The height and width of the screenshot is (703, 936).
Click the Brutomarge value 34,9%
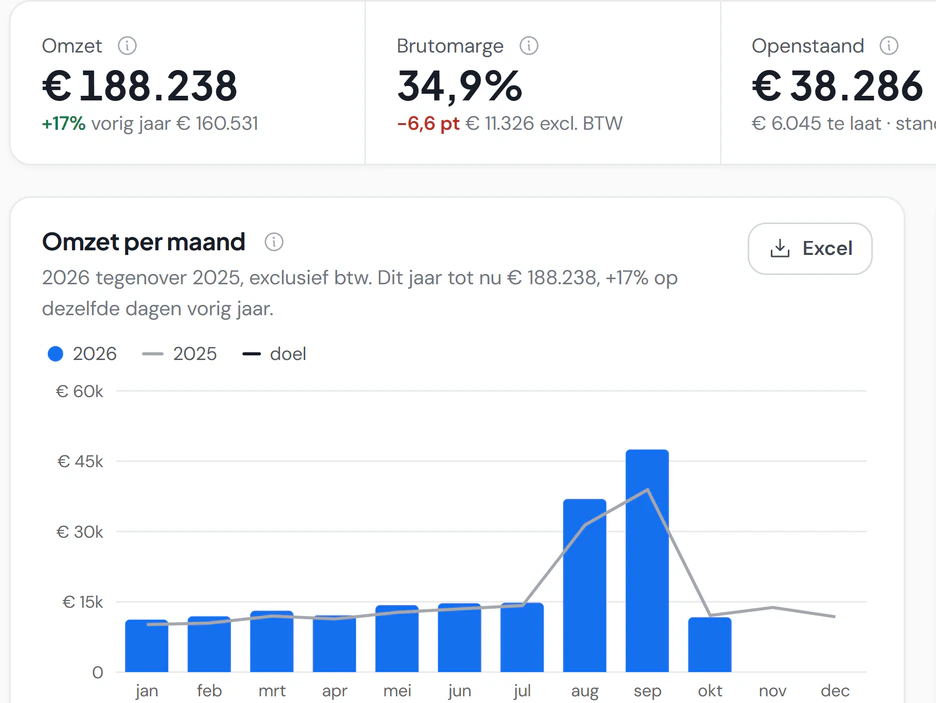pyautogui.click(x=460, y=85)
